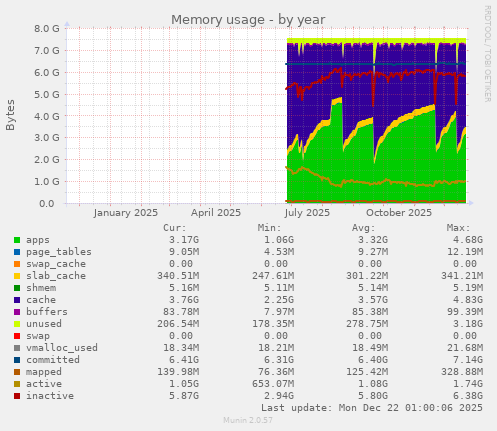
Task: Click the 'page_tables' legend label
Action: pyautogui.click(x=59, y=252)
